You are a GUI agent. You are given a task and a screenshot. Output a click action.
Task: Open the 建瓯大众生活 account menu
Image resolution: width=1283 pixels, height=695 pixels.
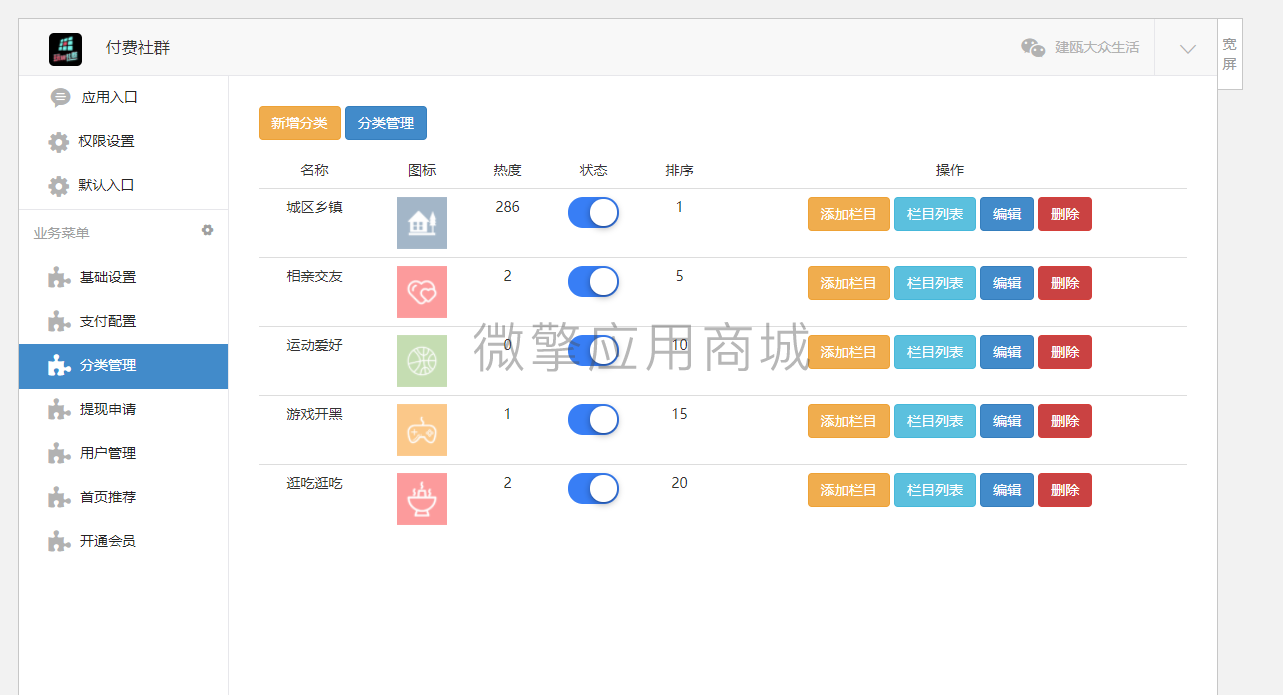[x=1097, y=48]
